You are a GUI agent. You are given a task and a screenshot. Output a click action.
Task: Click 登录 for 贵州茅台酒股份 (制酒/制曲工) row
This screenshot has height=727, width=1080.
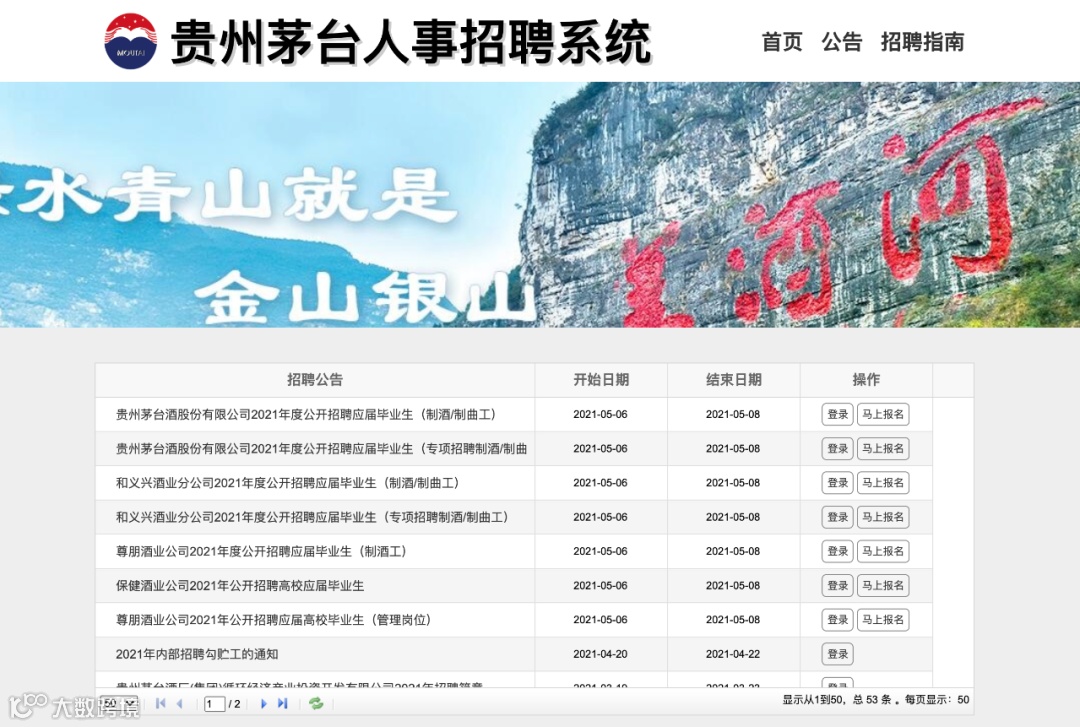pos(838,414)
